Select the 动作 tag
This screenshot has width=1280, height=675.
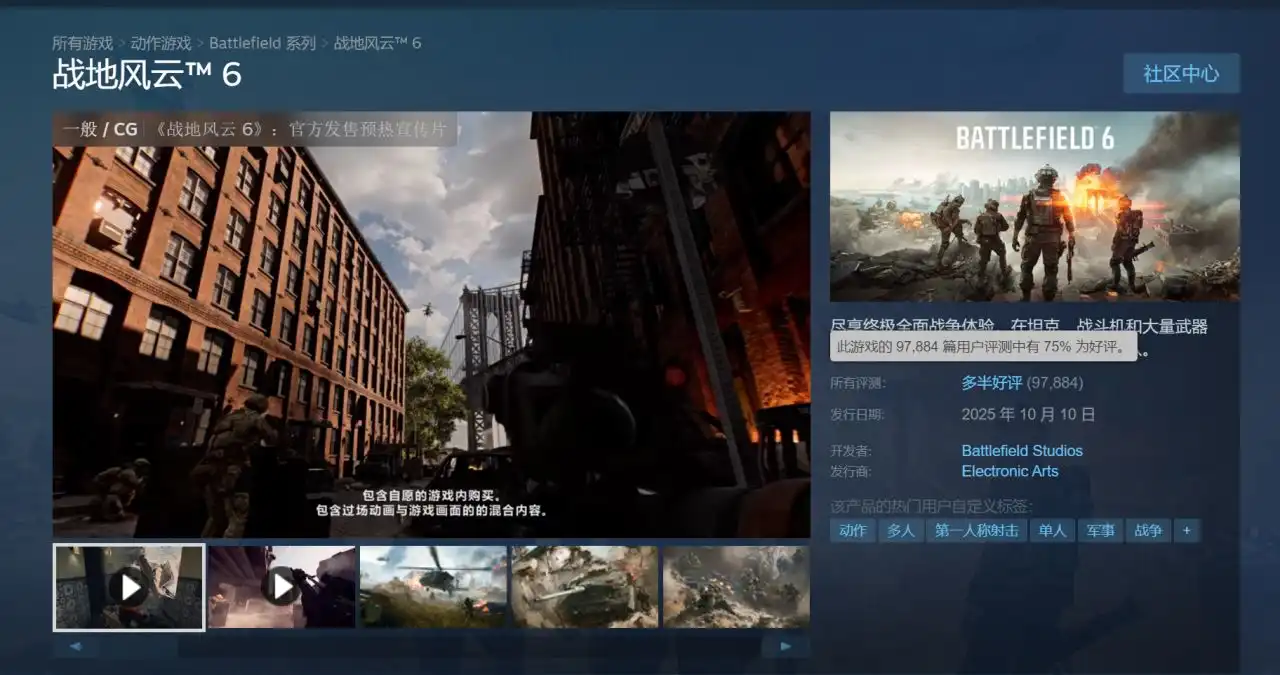click(x=852, y=531)
